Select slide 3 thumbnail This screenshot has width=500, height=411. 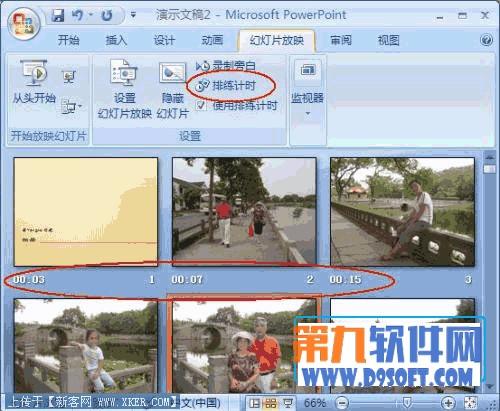pos(402,212)
